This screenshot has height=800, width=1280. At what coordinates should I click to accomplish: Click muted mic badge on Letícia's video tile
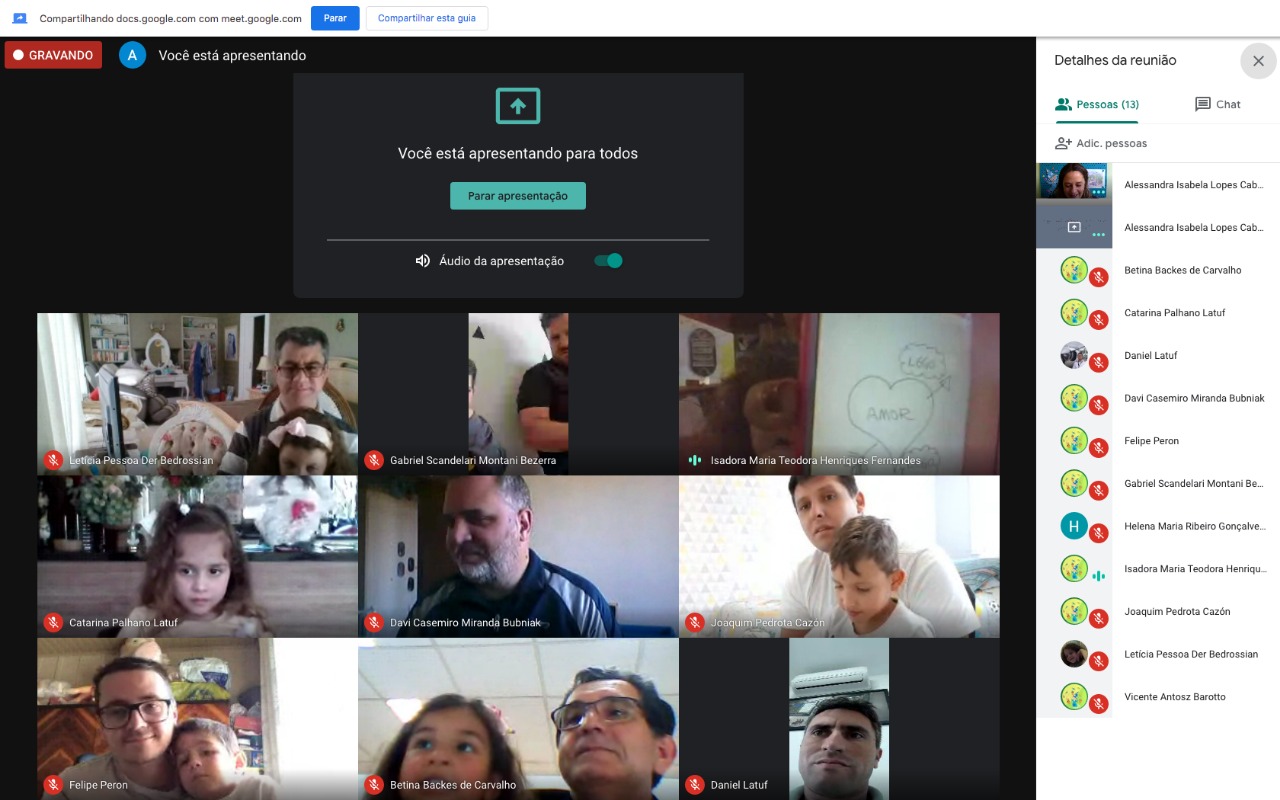pos(53,460)
